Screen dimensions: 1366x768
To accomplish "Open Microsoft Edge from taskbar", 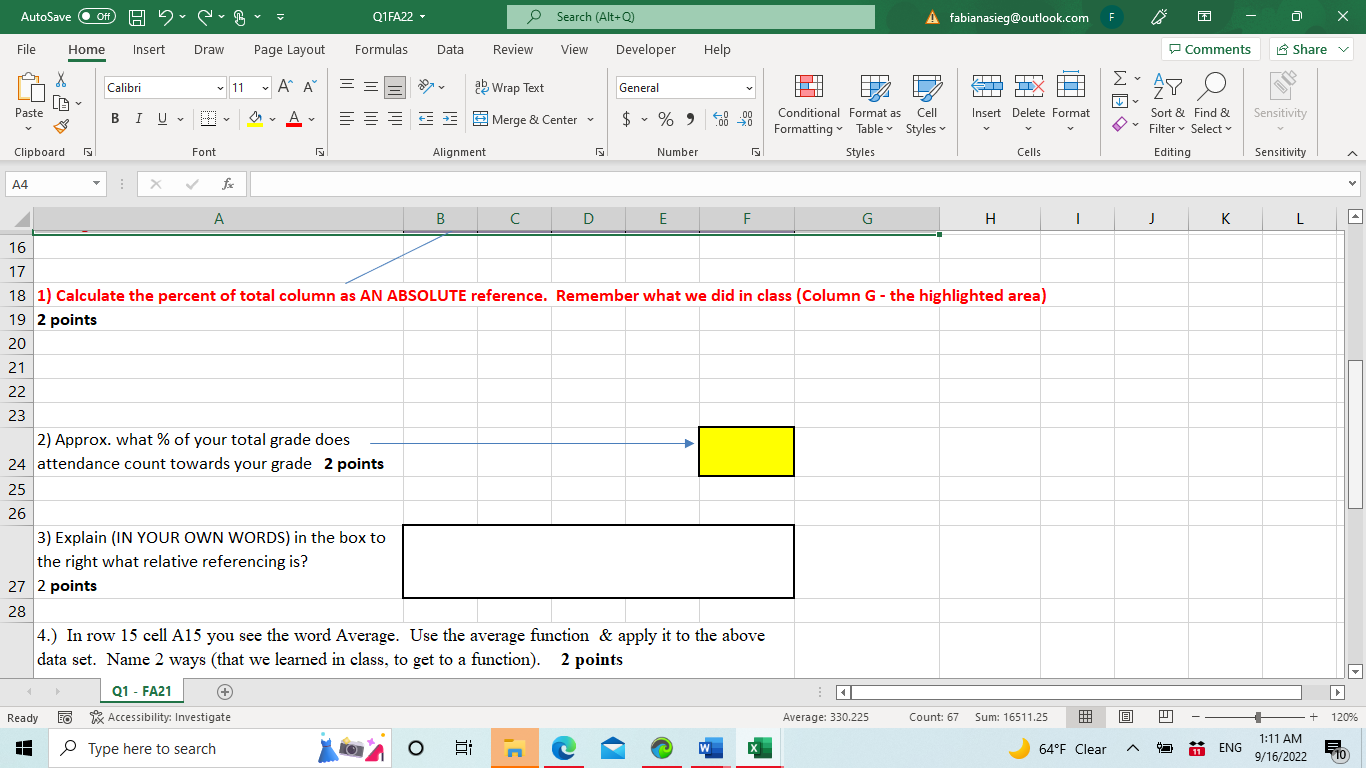I will tap(564, 748).
